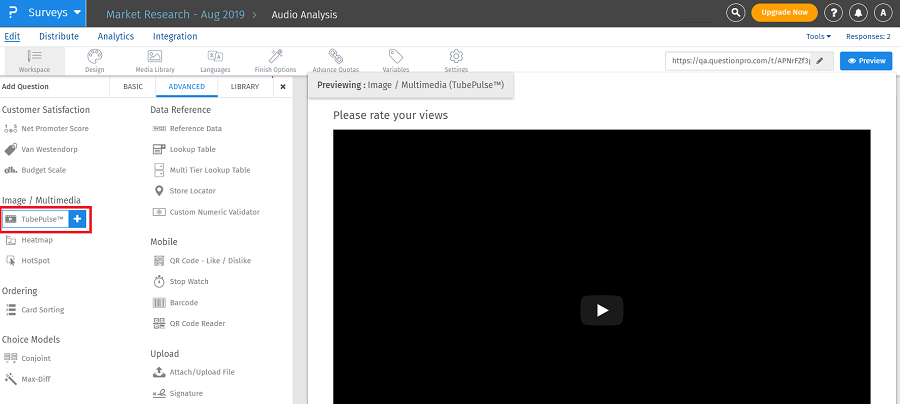This screenshot has width=900, height=404.
Task: Expand the Surveys product dropdown
Action: pyautogui.click(x=77, y=14)
